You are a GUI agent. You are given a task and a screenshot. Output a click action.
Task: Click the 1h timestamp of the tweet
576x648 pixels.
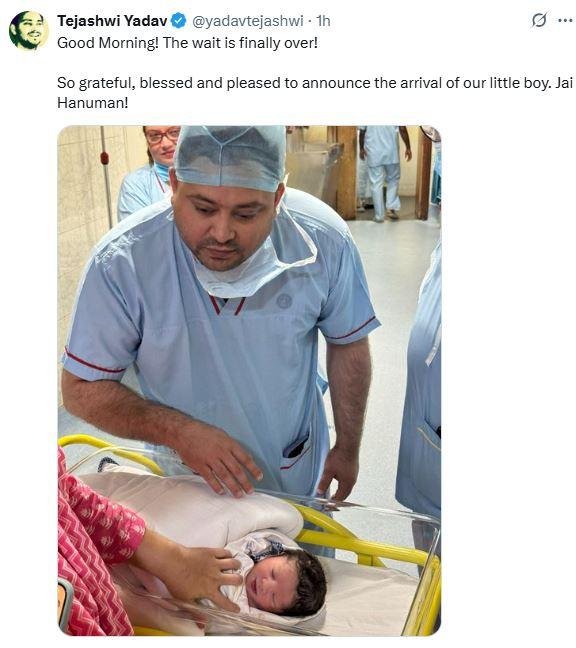tap(323, 21)
